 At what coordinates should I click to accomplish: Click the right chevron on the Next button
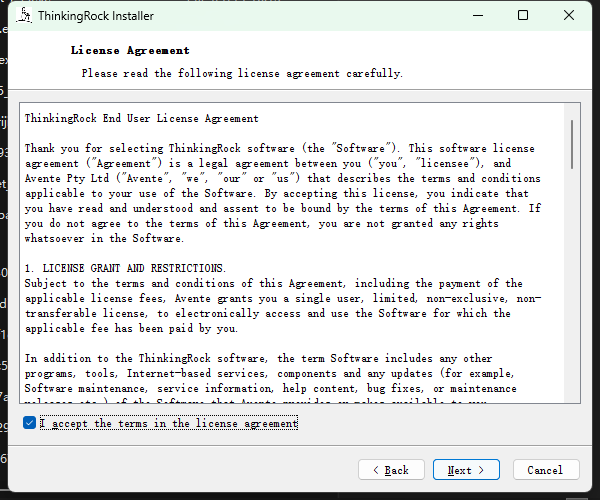click(x=481, y=470)
